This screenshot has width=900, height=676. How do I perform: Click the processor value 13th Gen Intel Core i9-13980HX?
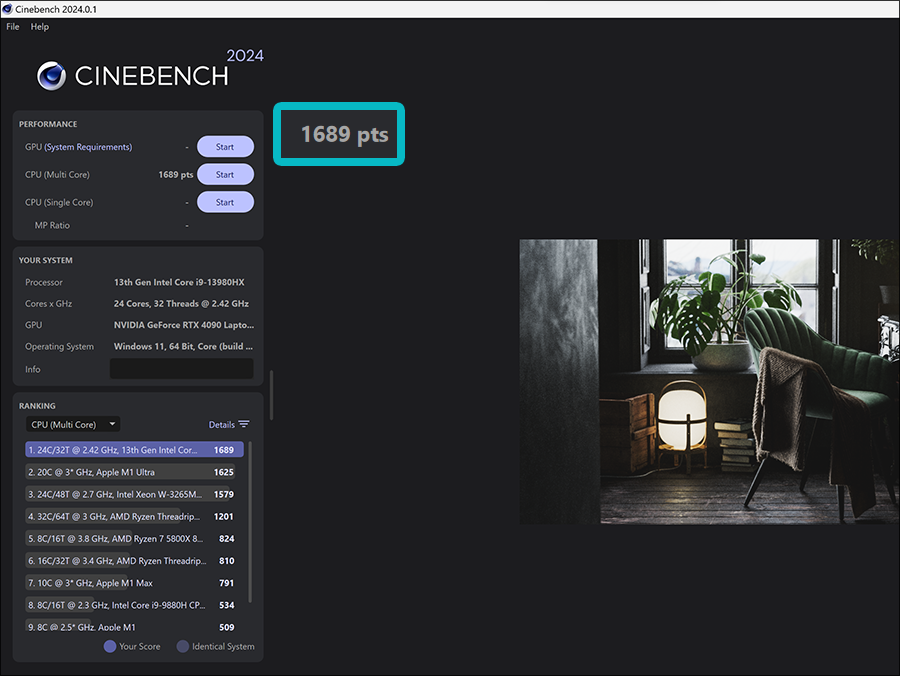tap(179, 282)
